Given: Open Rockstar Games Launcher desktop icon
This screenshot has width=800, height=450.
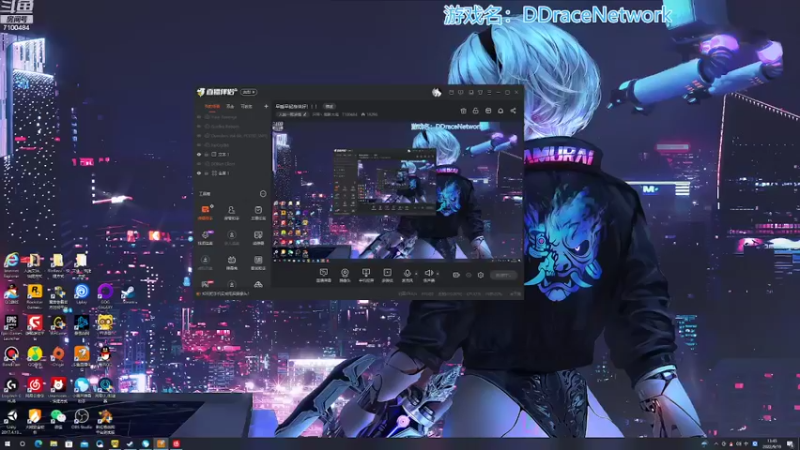Looking at the screenshot, I should (35, 295).
